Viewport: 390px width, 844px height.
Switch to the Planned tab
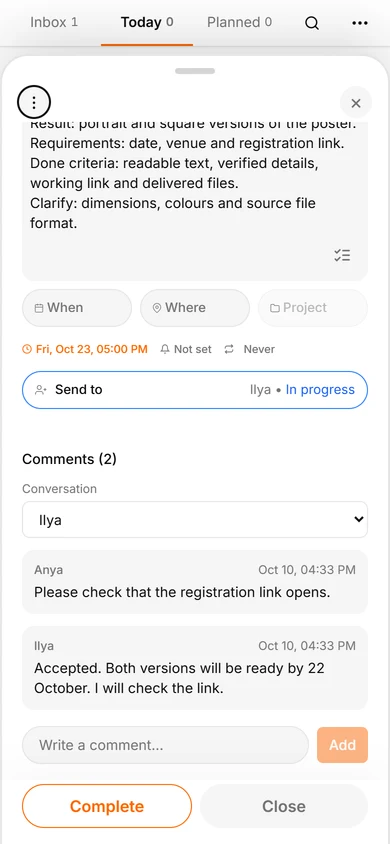(x=239, y=23)
